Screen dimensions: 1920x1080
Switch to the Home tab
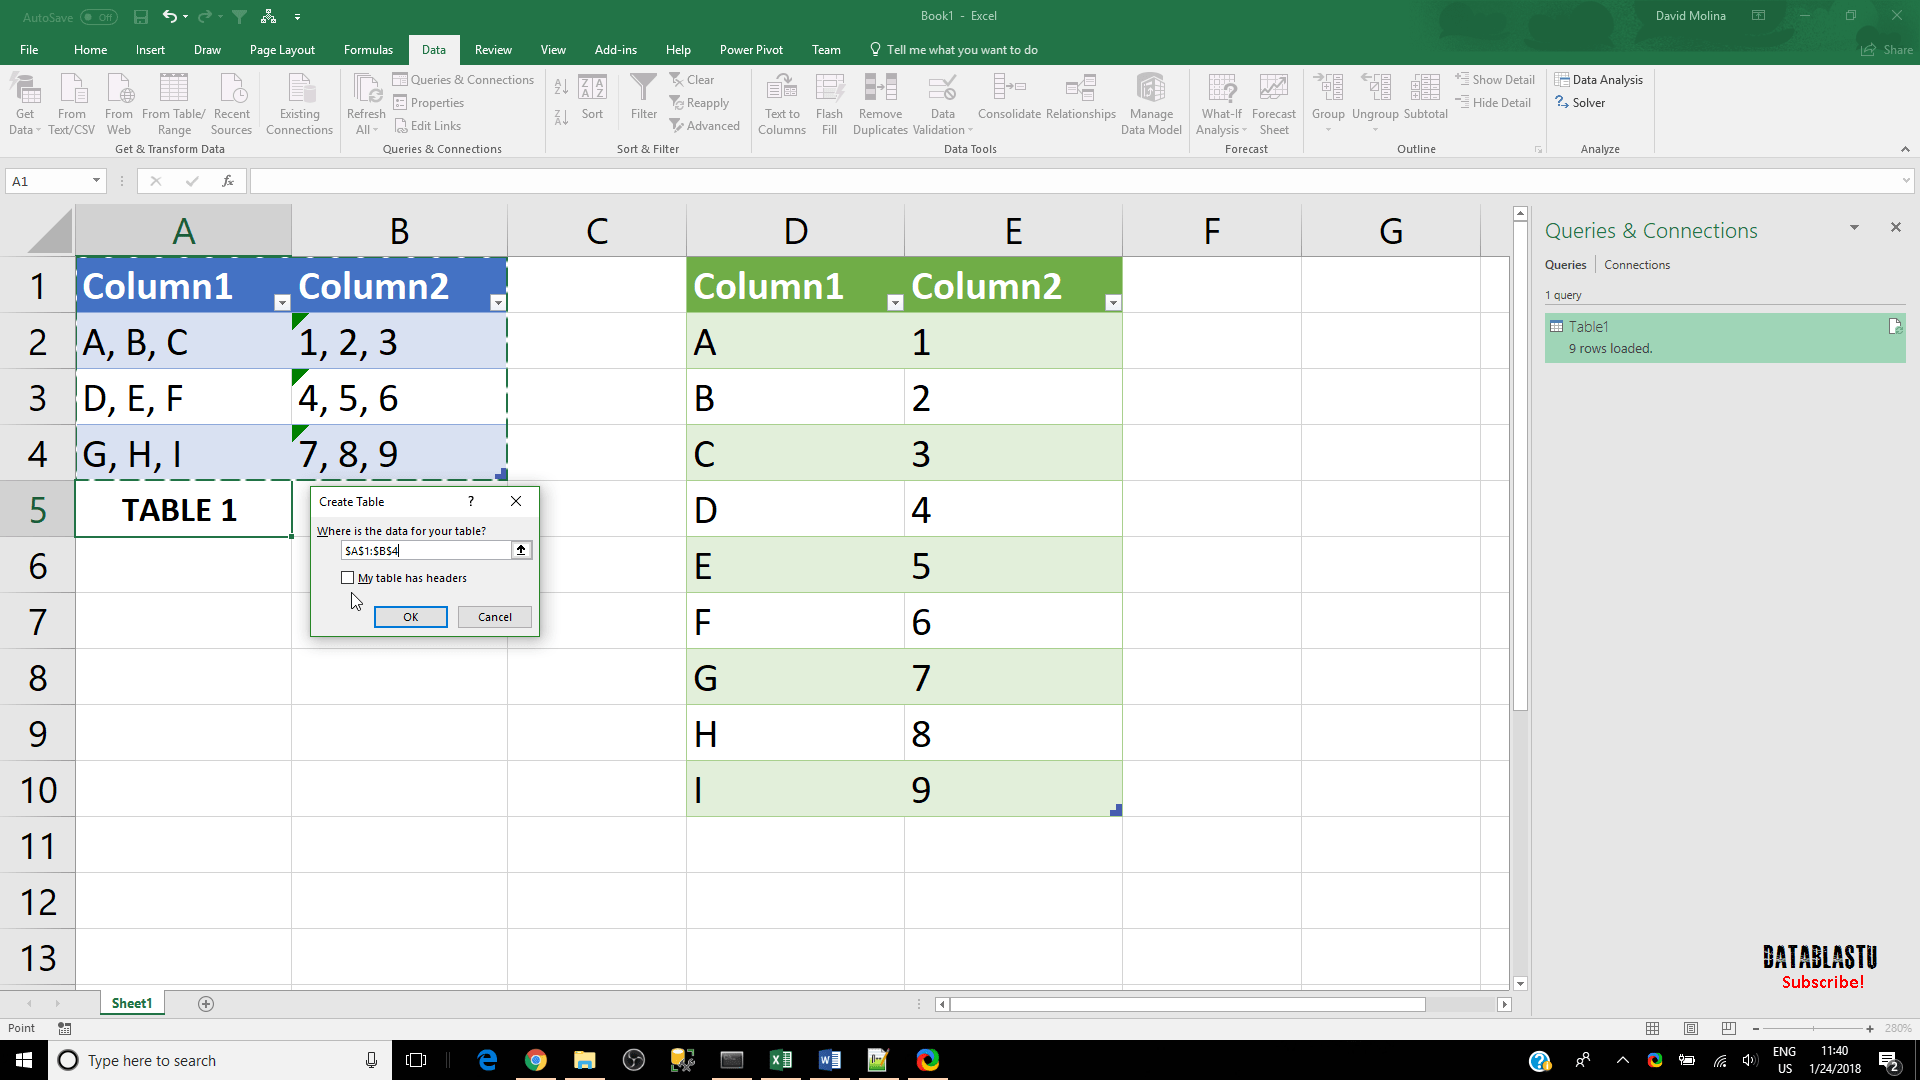(90, 50)
